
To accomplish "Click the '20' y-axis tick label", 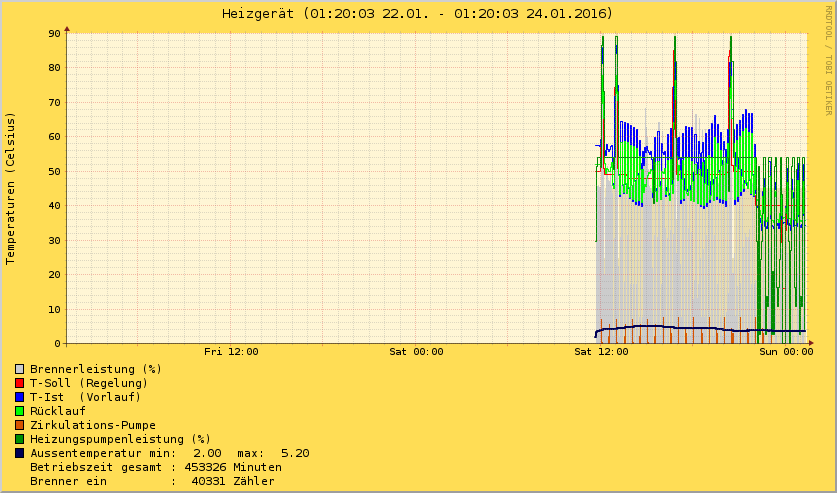I will pos(54,275).
